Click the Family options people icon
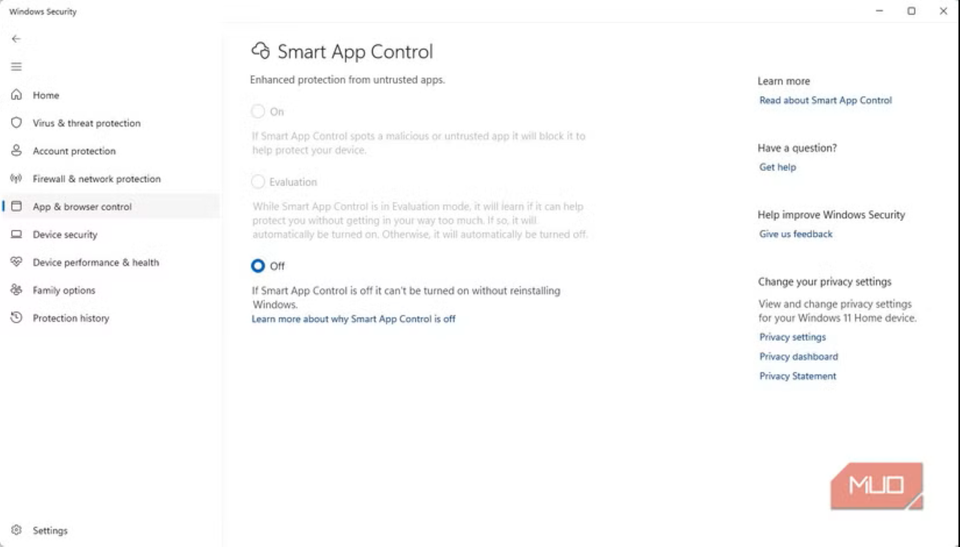This screenshot has width=960, height=547. pos(16,290)
